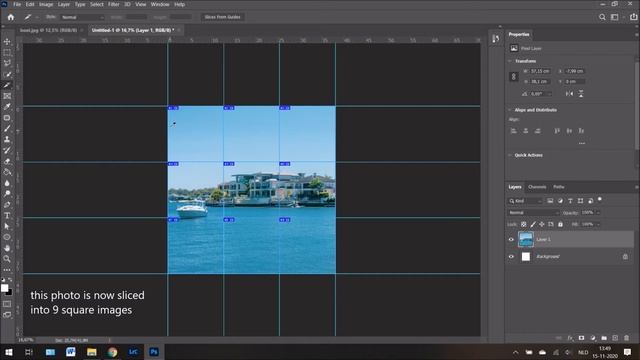The height and width of the screenshot is (360, 640).
Task: Open the Search icon in options bar
Action: 602,17
